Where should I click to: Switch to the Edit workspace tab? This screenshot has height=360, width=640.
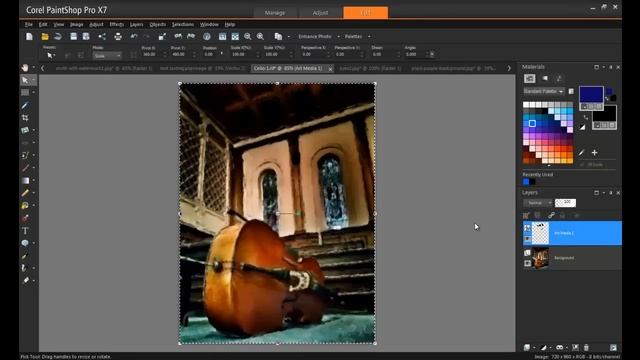click(x=366, y=13)
